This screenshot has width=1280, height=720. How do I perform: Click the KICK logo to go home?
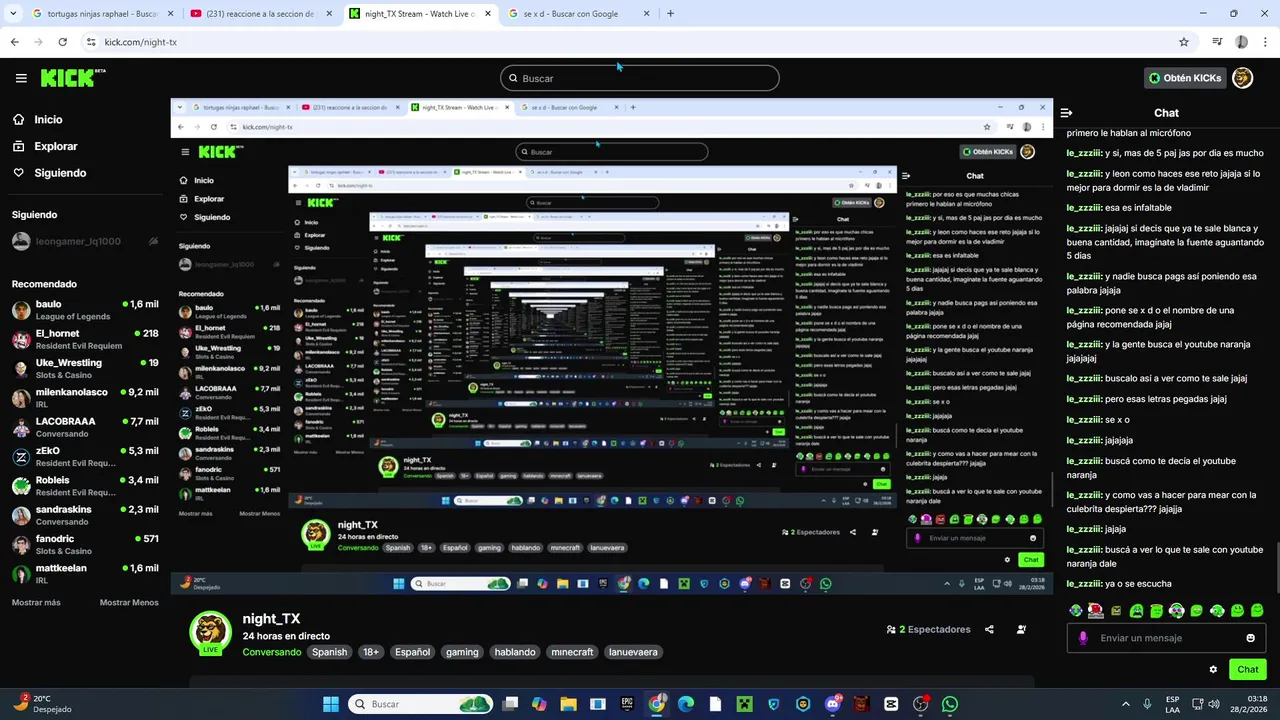(73, 78)
